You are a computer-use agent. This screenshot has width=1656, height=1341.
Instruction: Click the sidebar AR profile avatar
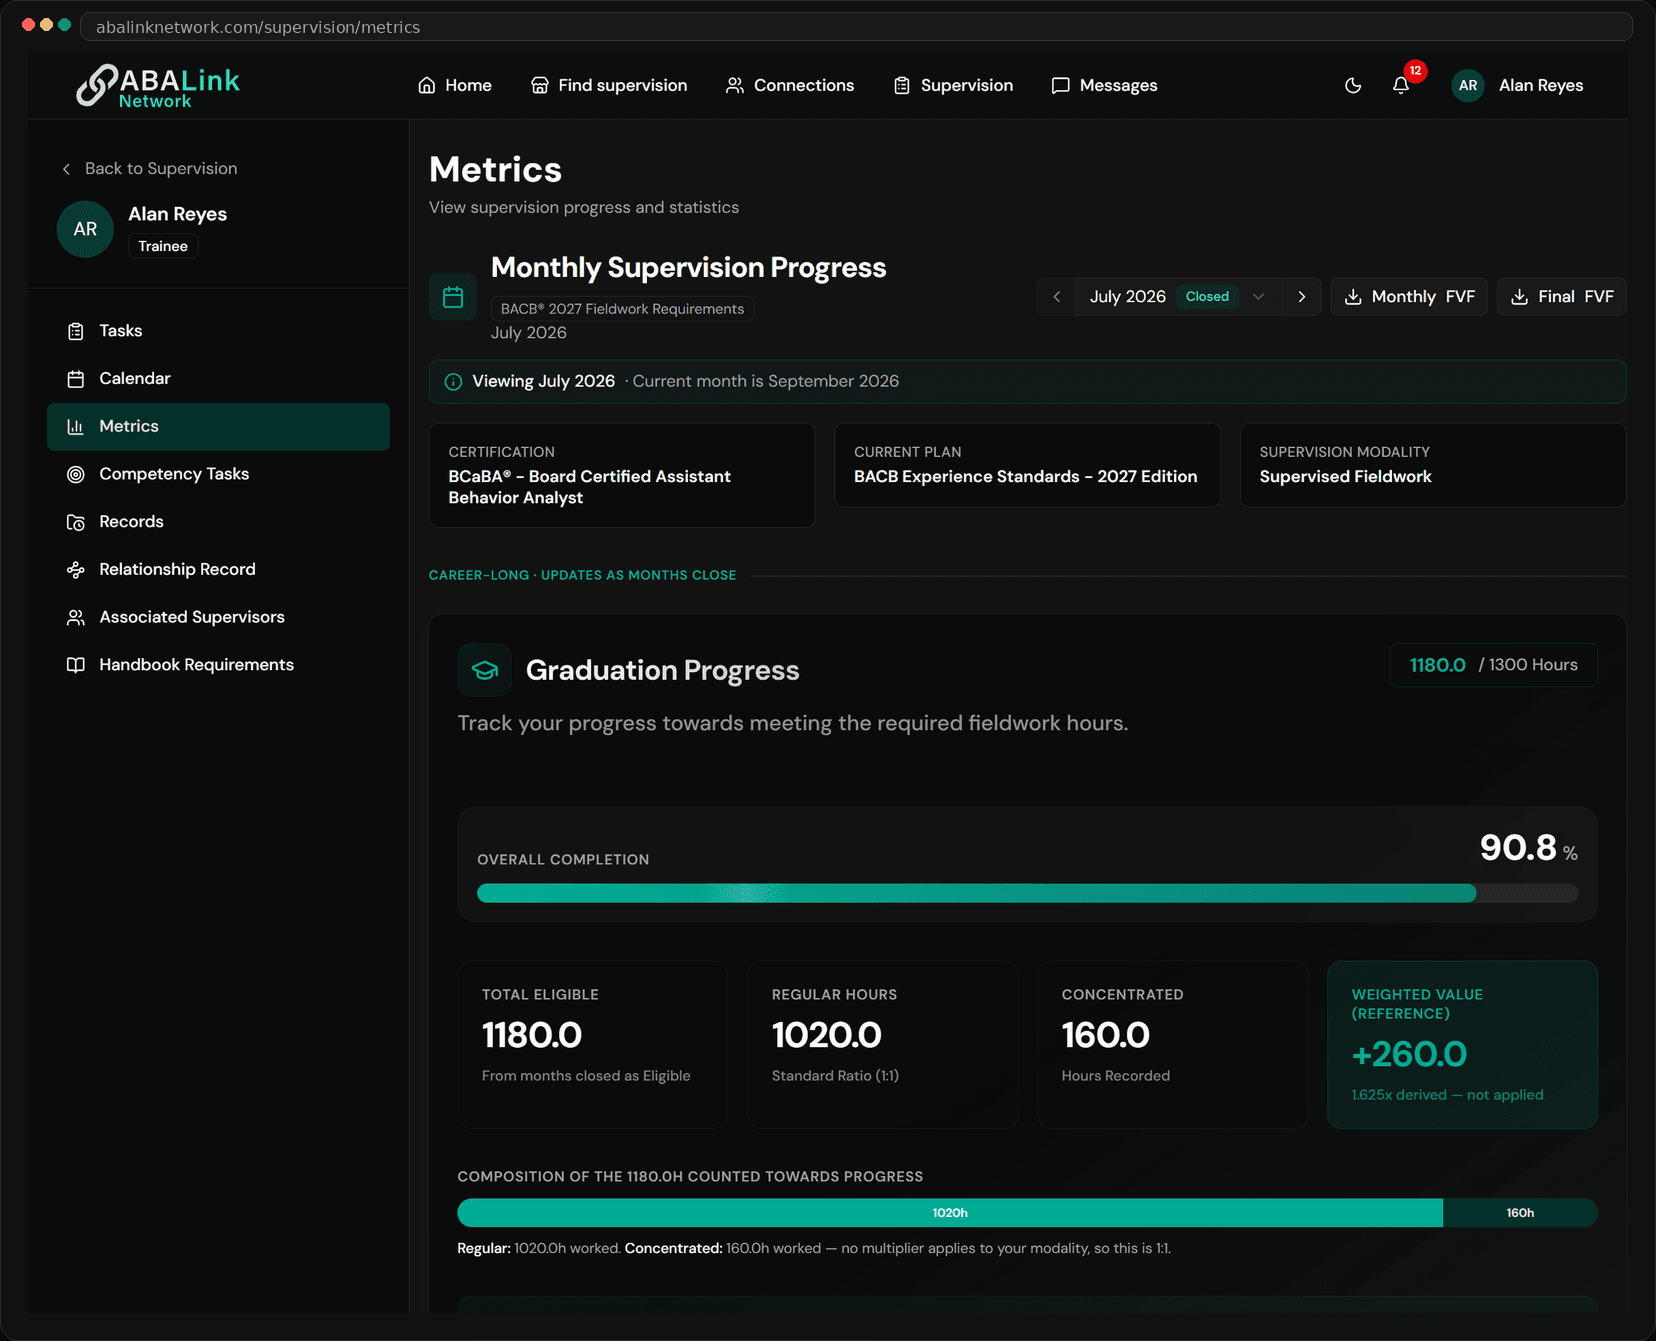tap(85, 229)
